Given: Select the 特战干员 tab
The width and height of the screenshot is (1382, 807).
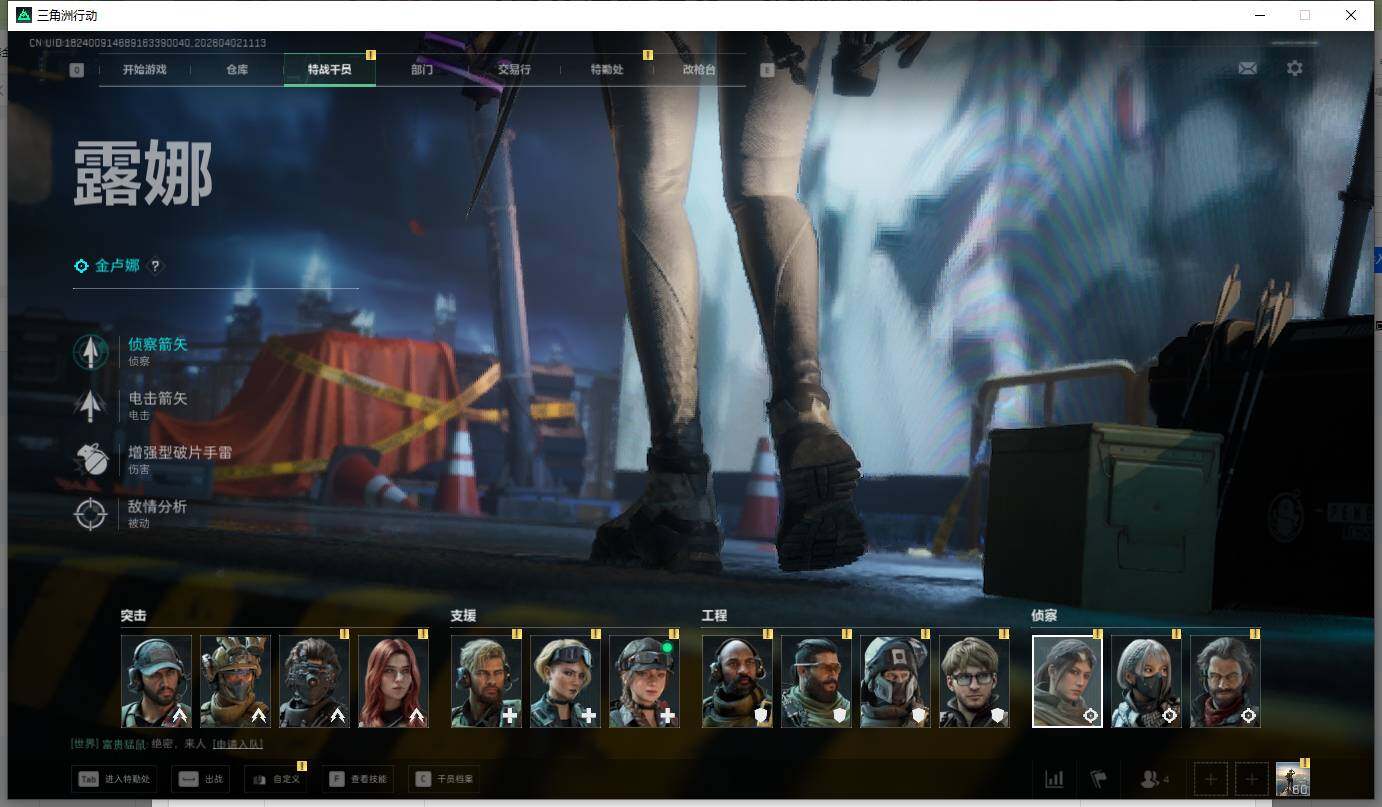Looking at the screenshot, I should pos(330,70).
